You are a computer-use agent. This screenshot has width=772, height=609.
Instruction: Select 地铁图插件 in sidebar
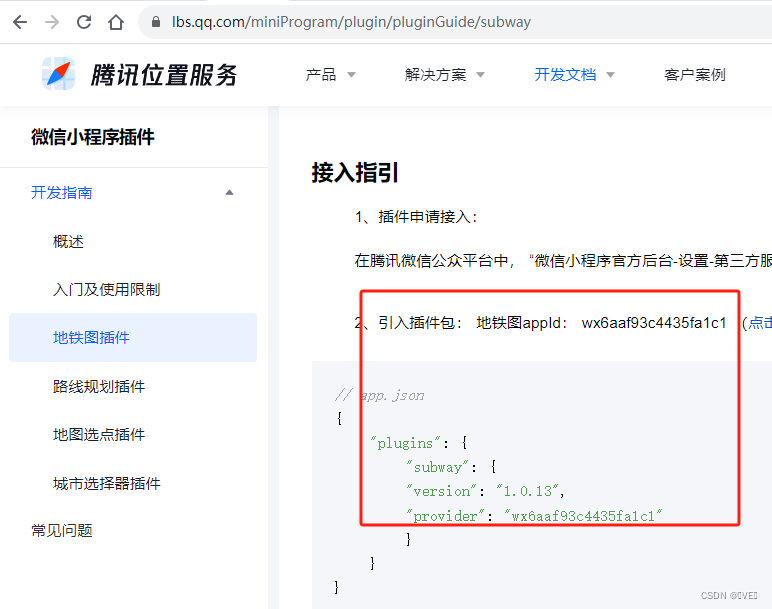pos(133,338)
